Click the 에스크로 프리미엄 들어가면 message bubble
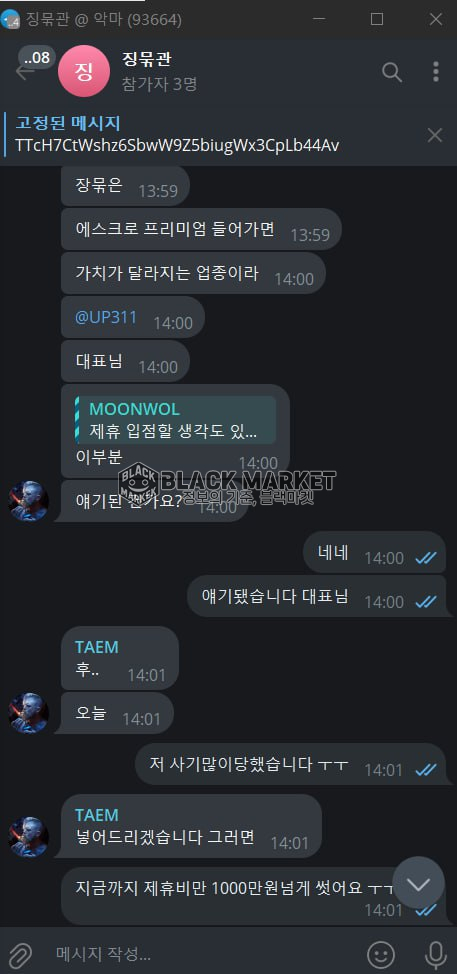 click(x=201, y=229)
